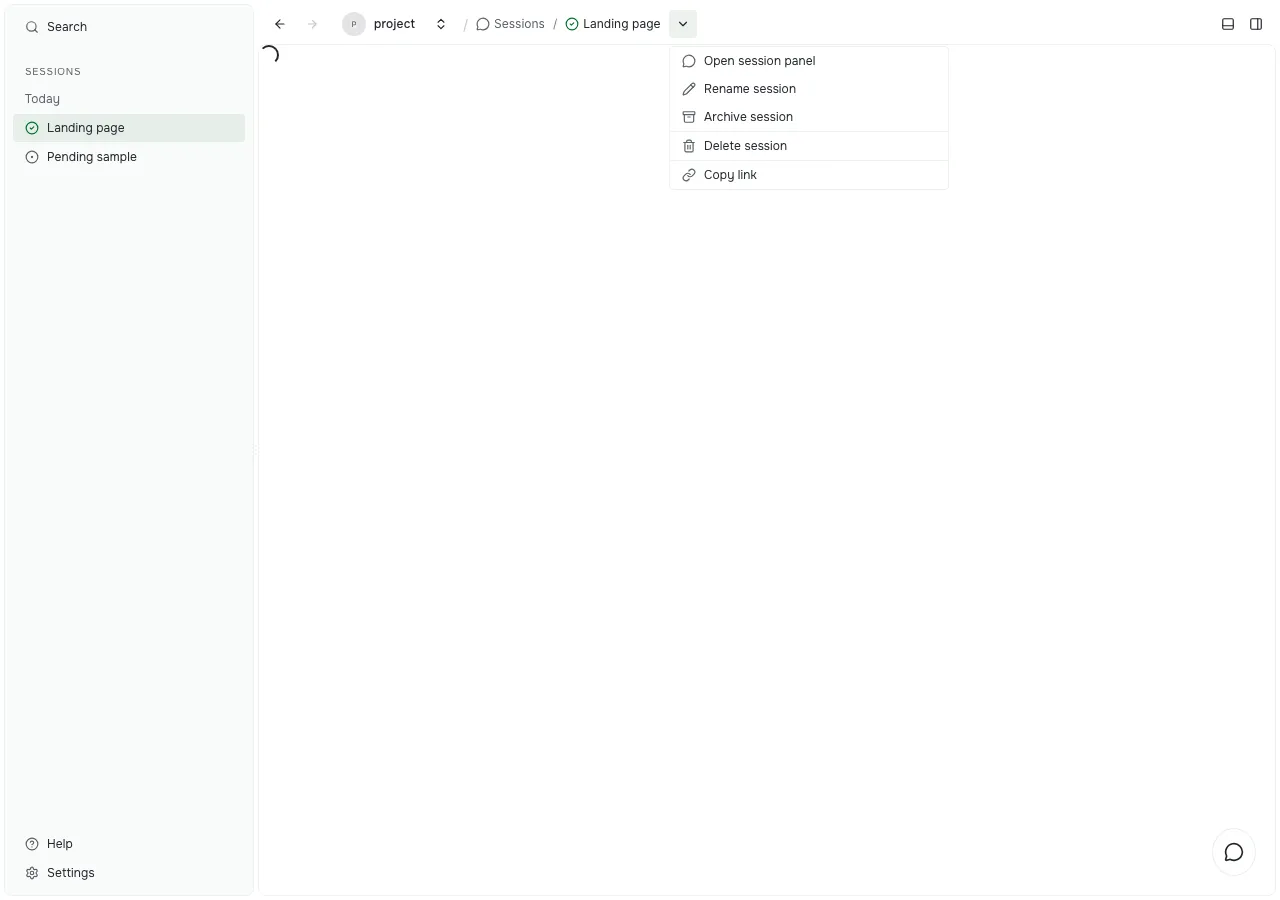Click the project avatar icon
This screenshot has height=900, width=1280.
click(x=354, y=24)
